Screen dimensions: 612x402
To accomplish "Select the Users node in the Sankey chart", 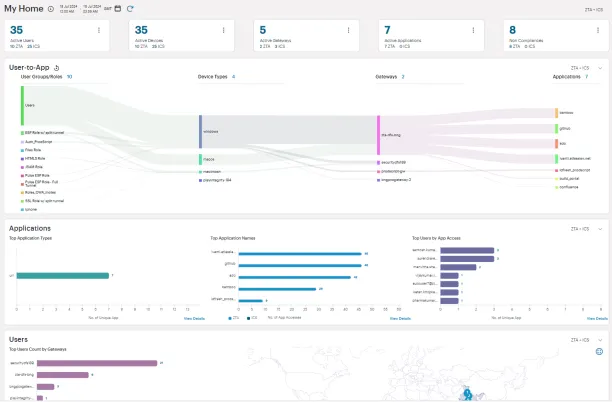I will 22,105.
